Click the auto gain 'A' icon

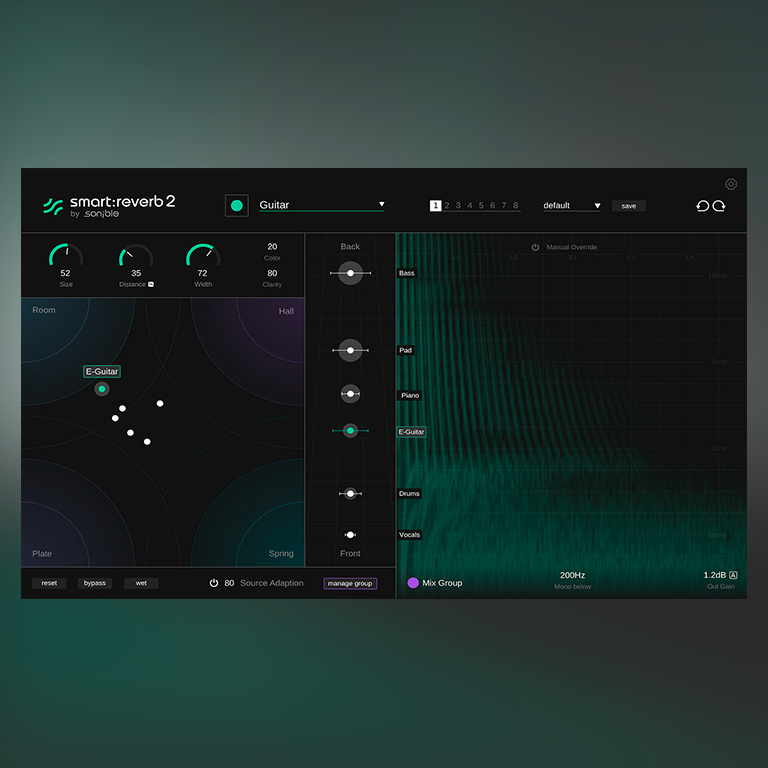[x=733, y=575]
